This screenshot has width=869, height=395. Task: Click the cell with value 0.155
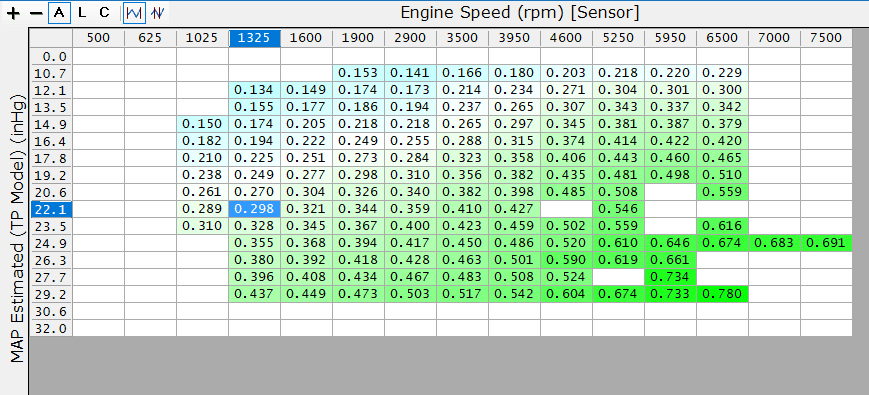pyautogui.click(x=254, y=107)
